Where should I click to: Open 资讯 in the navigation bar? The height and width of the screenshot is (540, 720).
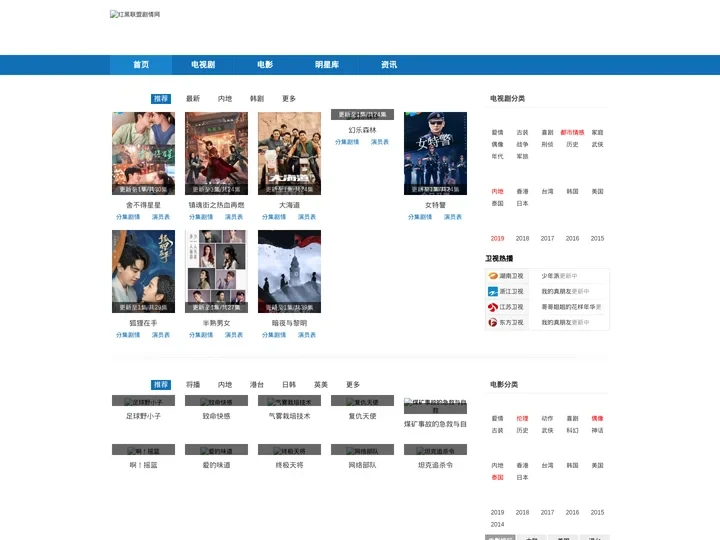(389, 65)
